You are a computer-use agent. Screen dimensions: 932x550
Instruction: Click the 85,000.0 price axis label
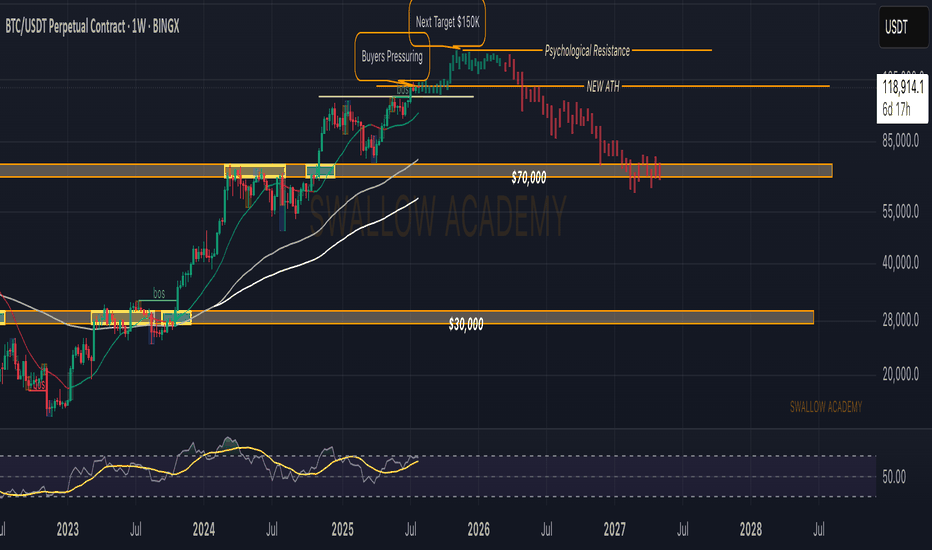tap(900, 141)
